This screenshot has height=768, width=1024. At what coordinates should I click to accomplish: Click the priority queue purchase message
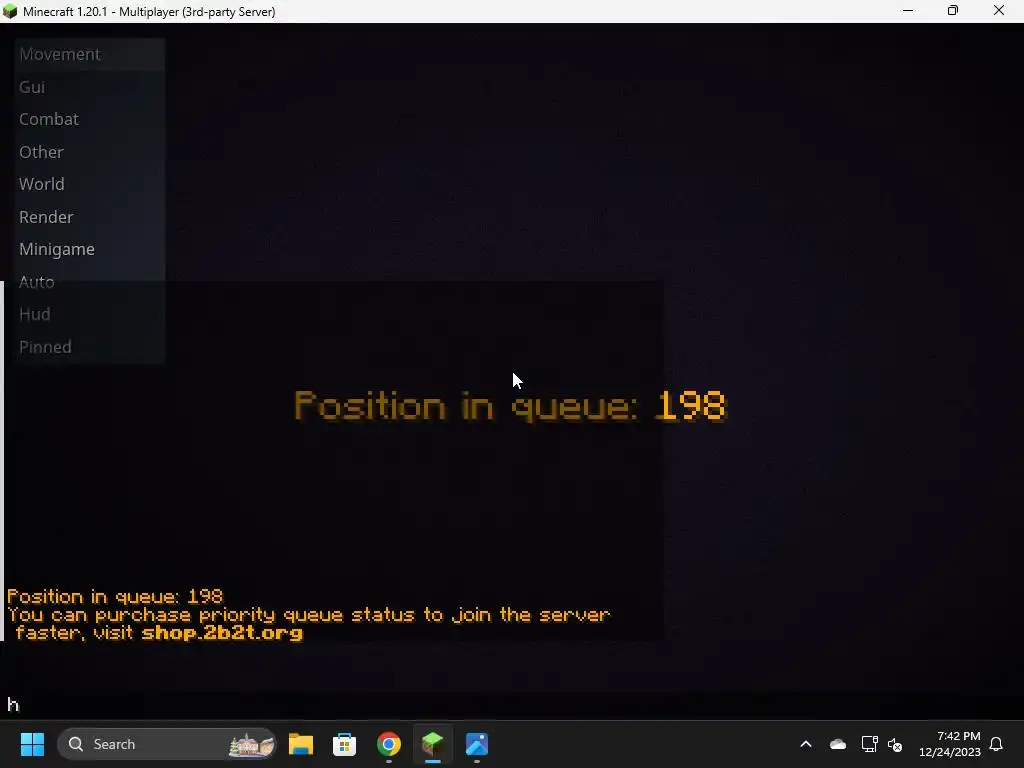coord(308,624)
